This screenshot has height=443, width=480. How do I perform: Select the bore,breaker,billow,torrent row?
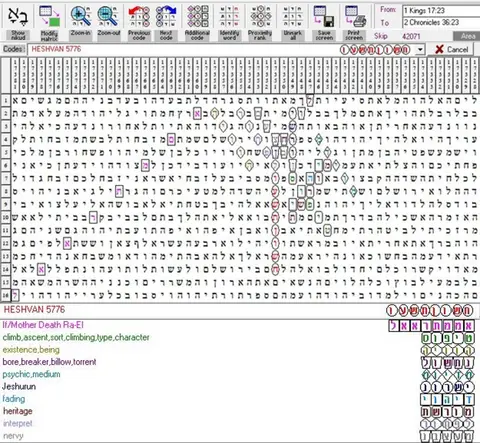239,362
